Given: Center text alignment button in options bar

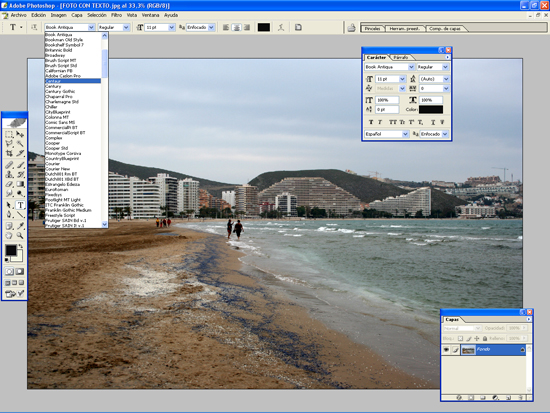Looking at the screenshot, I should pos(236,27).
